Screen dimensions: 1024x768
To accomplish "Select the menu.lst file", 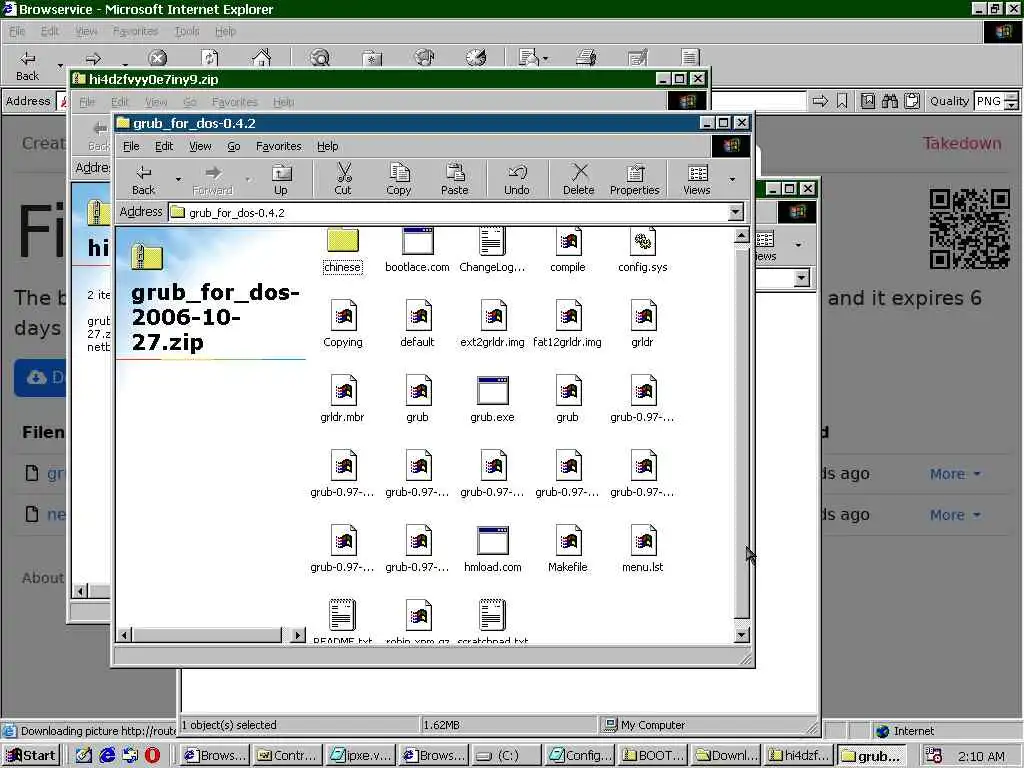I will (x=643, y=549).
